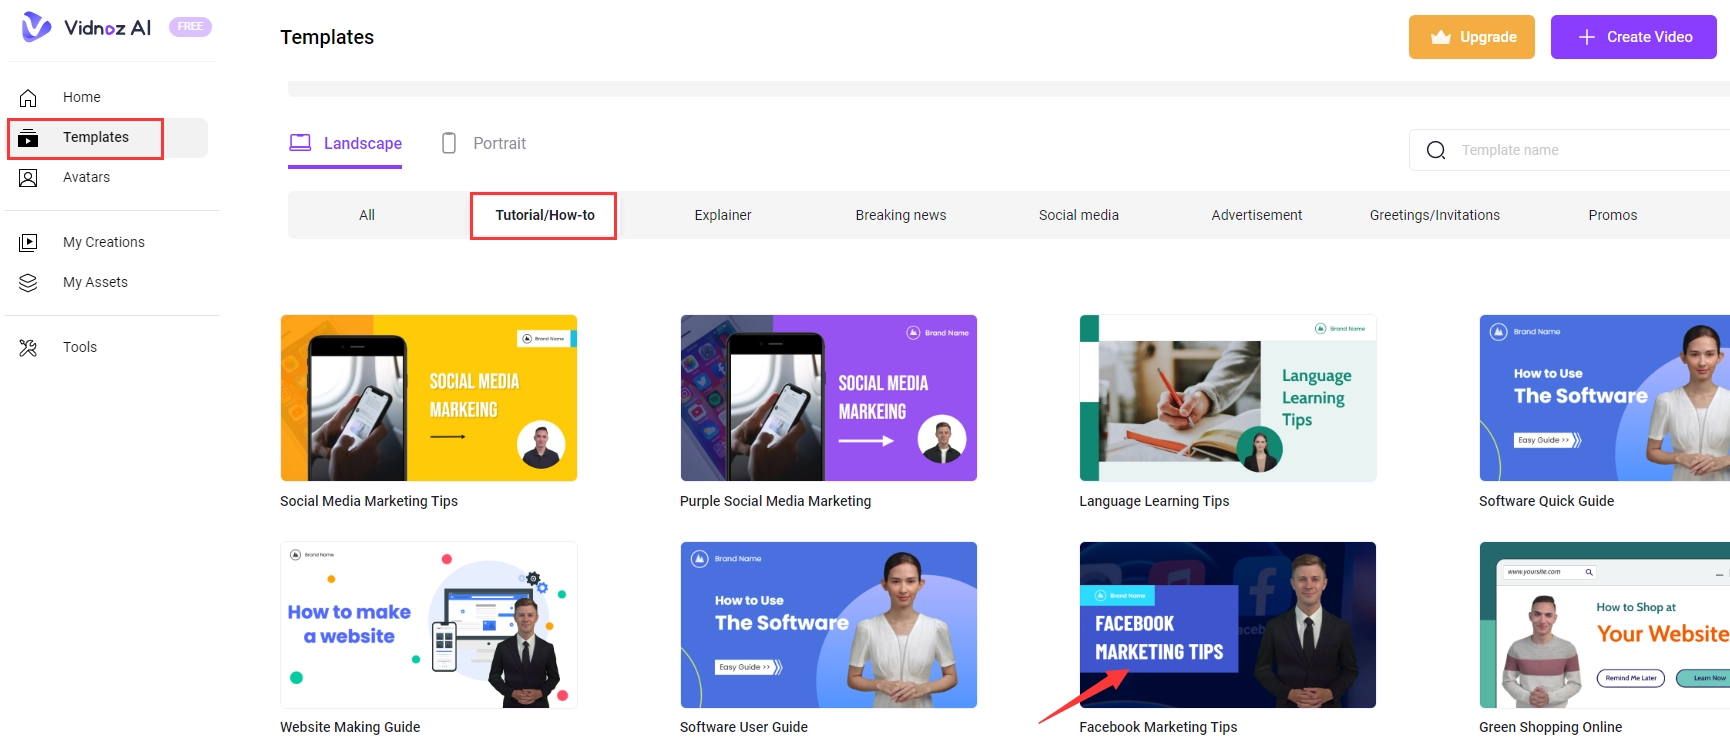
Task: Choose the Breaking news category
Action: pos(900,216)
